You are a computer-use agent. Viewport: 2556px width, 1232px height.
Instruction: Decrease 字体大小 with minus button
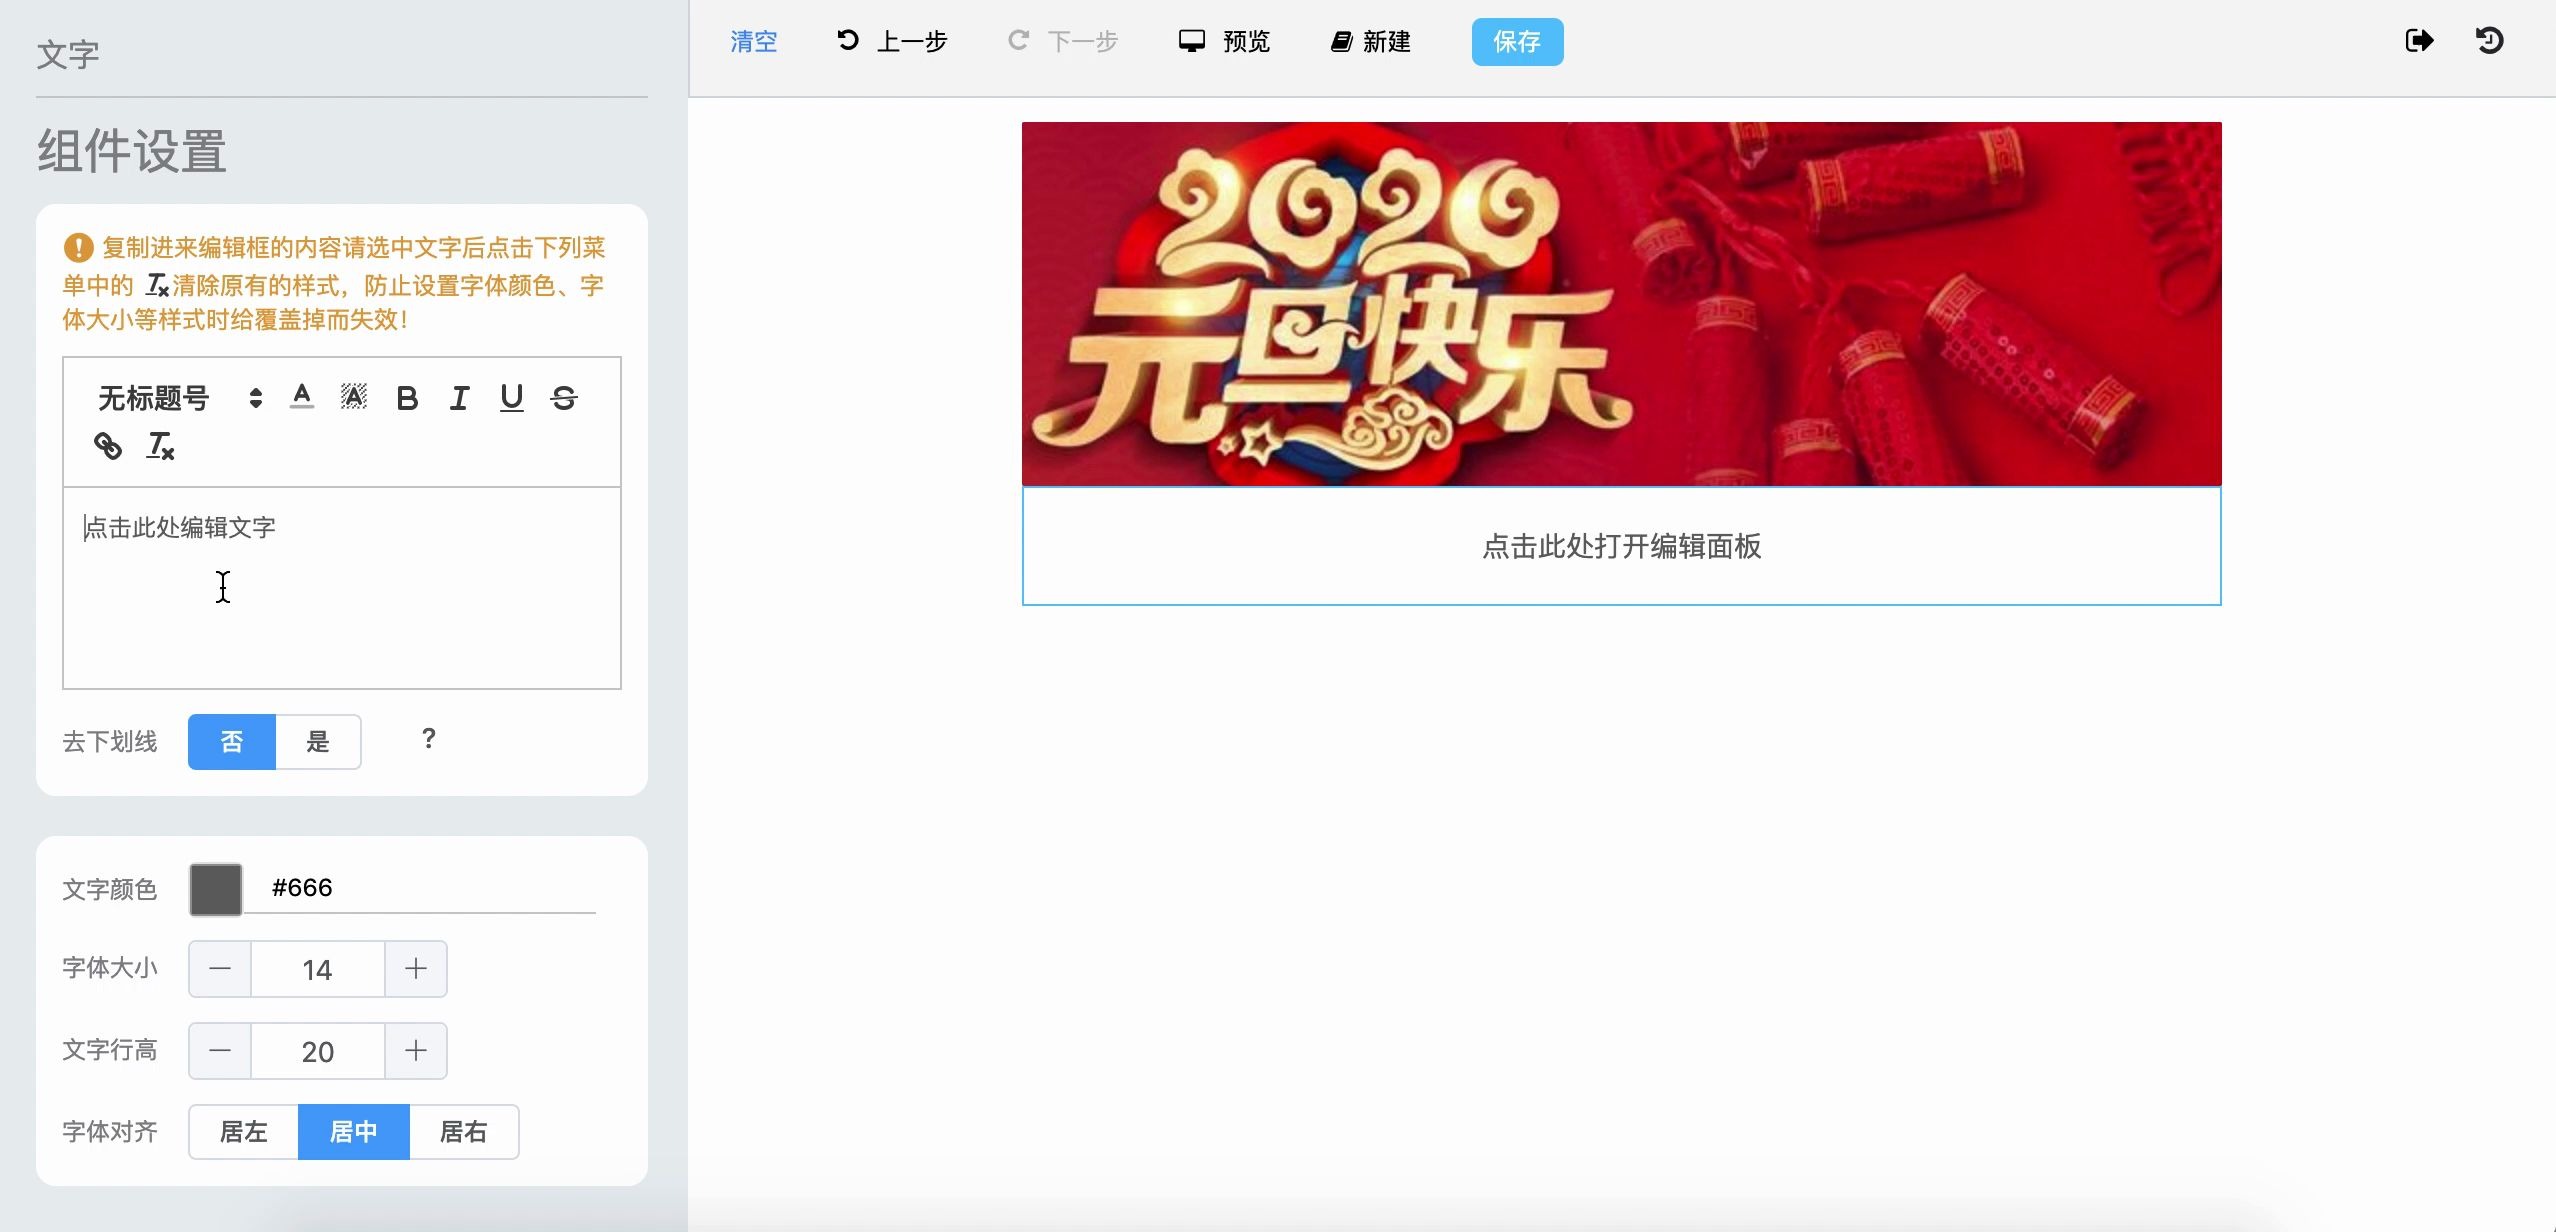[x=220, y=969]
